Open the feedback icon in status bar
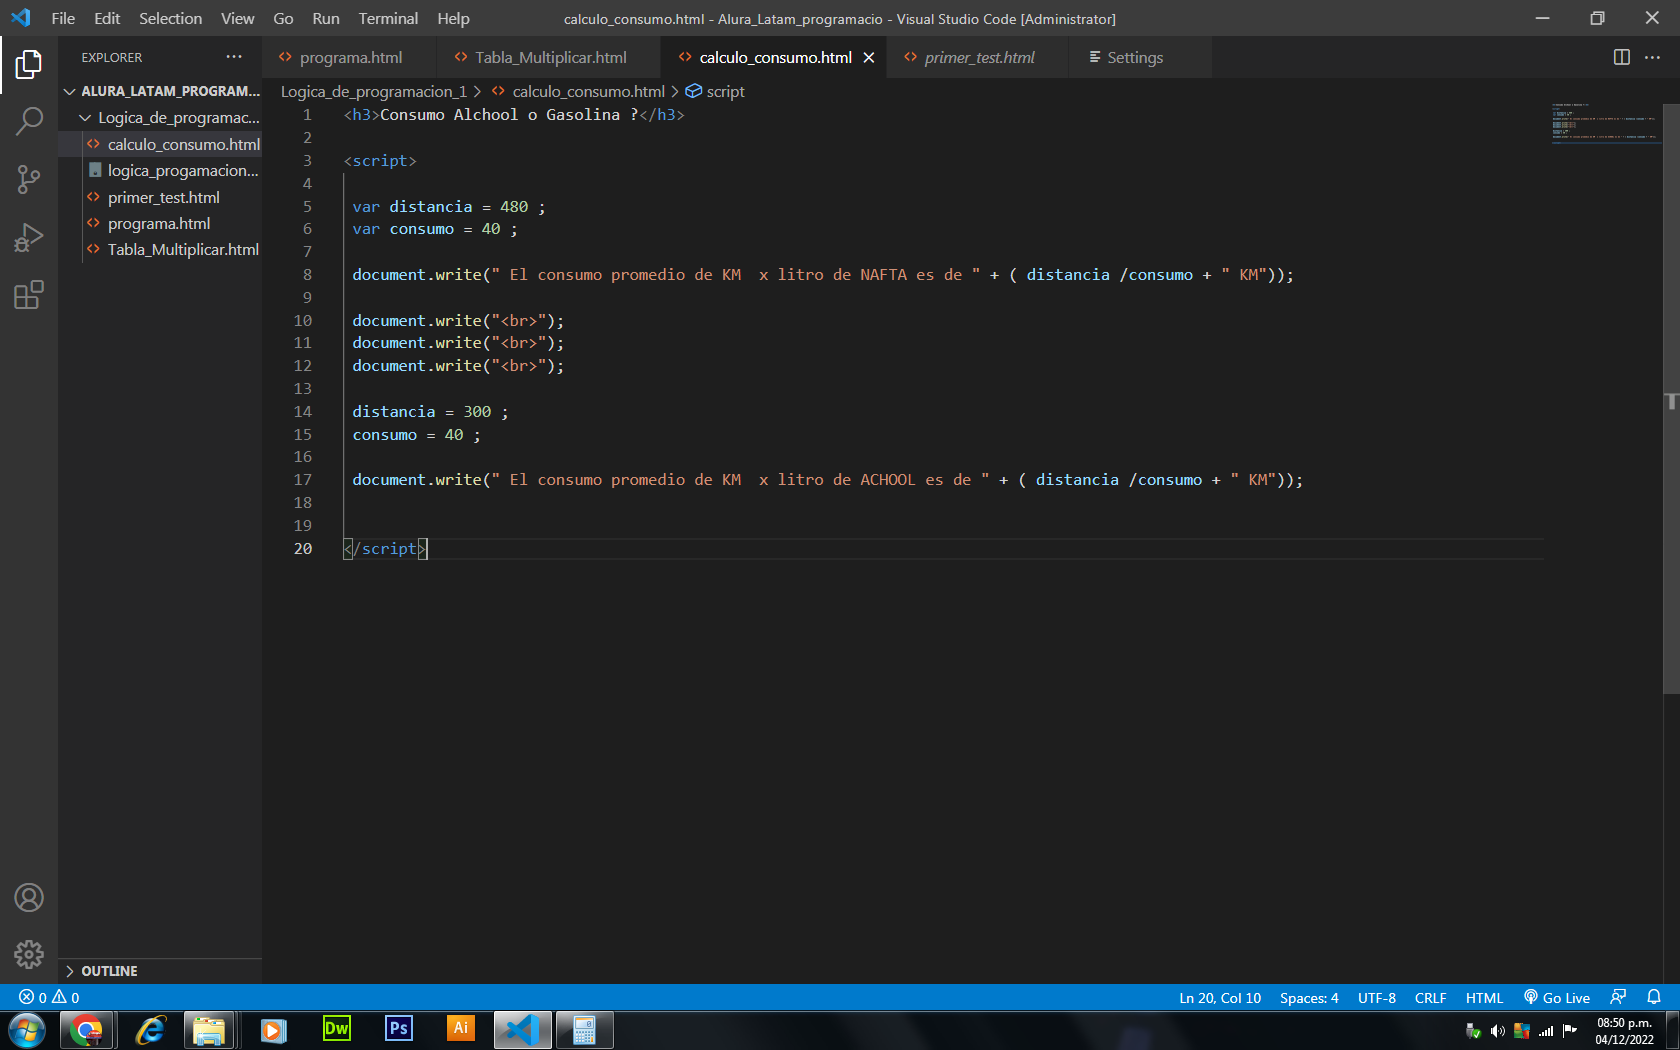 [1618, 997]
